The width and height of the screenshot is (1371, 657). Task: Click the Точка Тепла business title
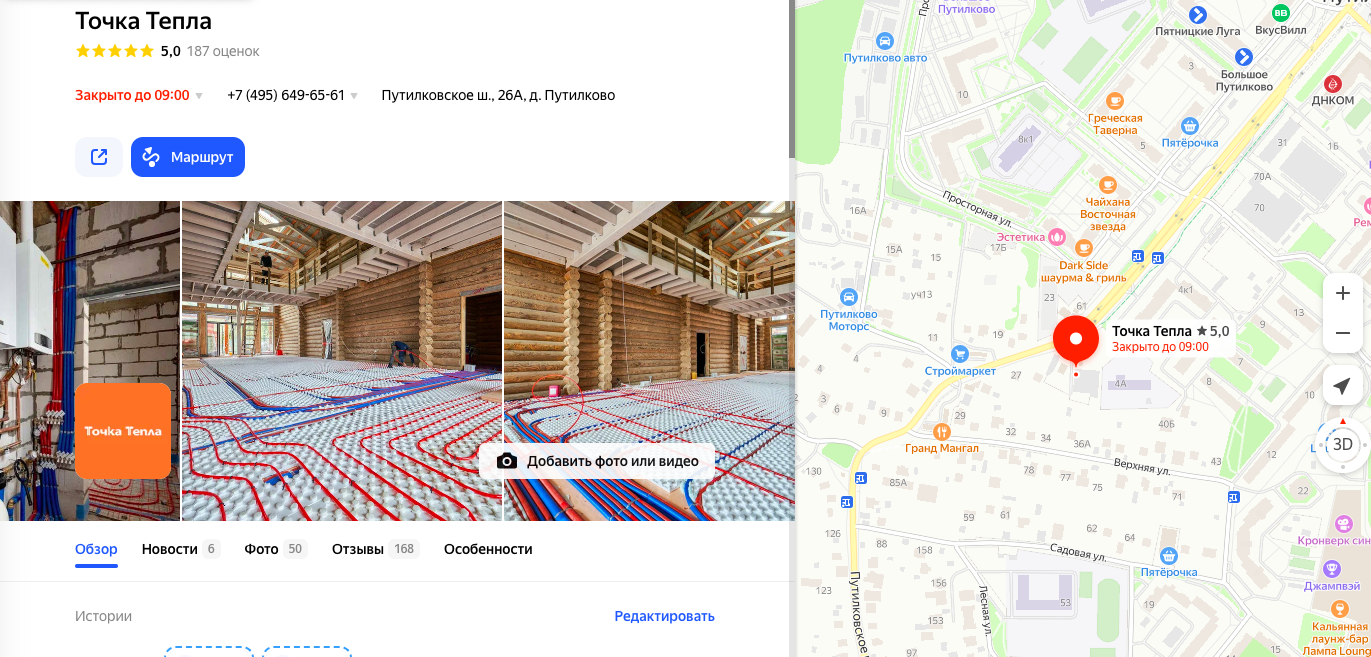pyautogui.click(x=143, y=21)
